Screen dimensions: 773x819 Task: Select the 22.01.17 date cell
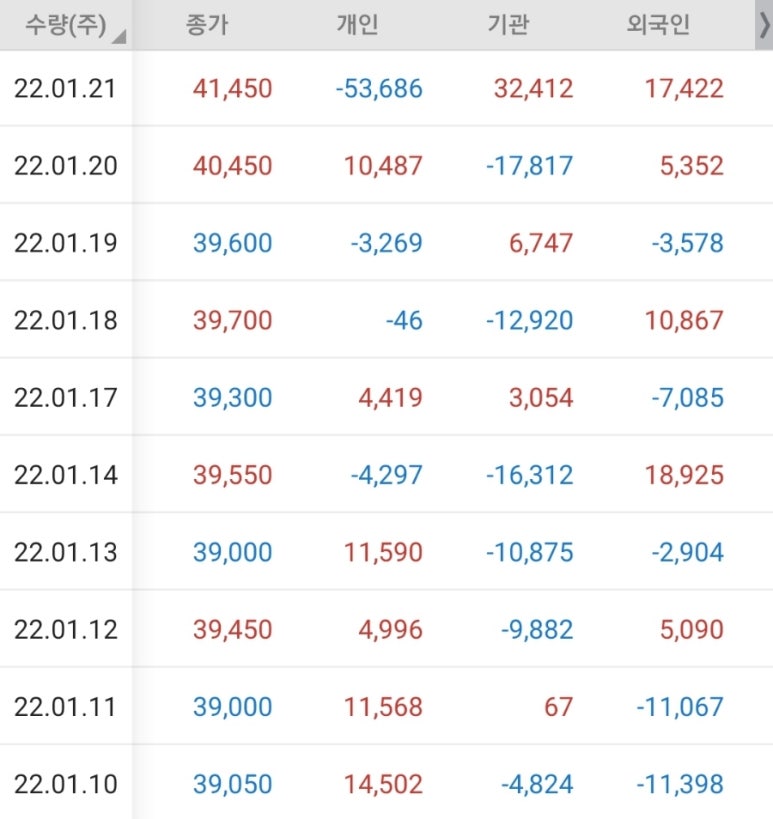pyautogui.click(x=65, y=397)
